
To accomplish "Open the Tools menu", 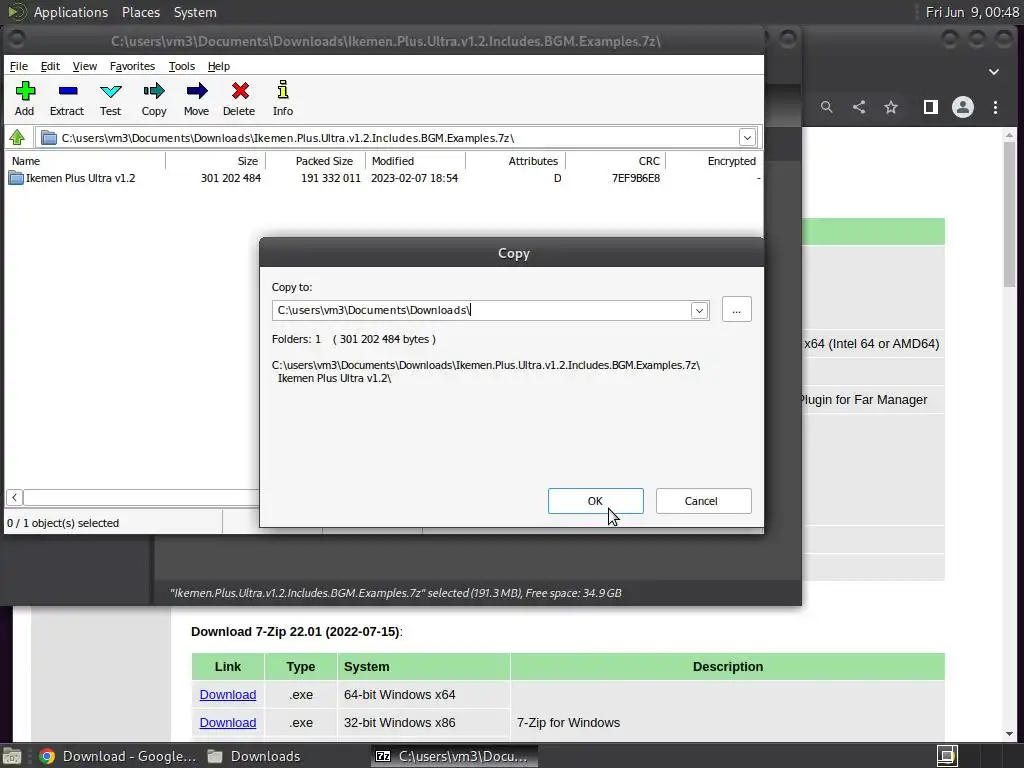I will click(182, 66).
